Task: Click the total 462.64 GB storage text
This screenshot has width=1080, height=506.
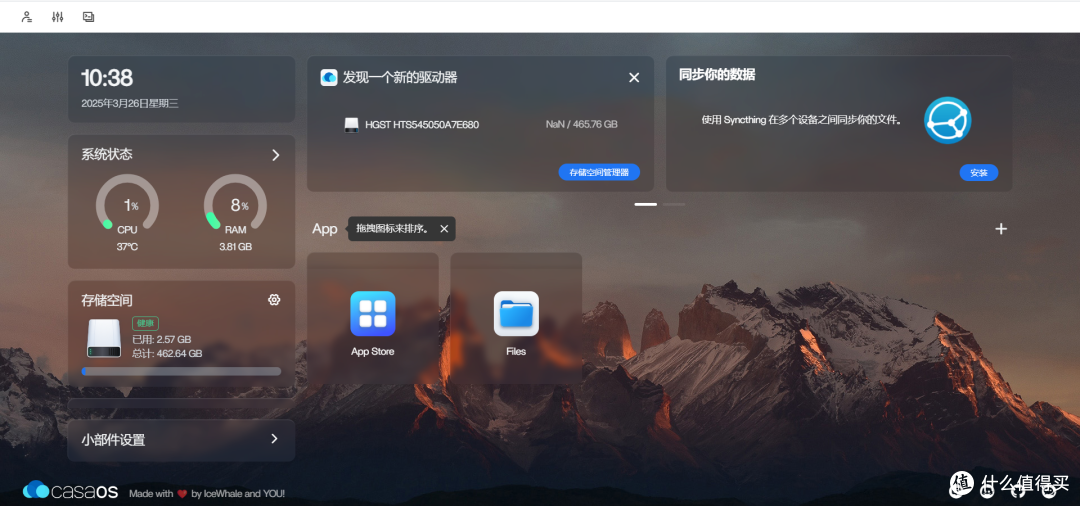Action: 167,353
